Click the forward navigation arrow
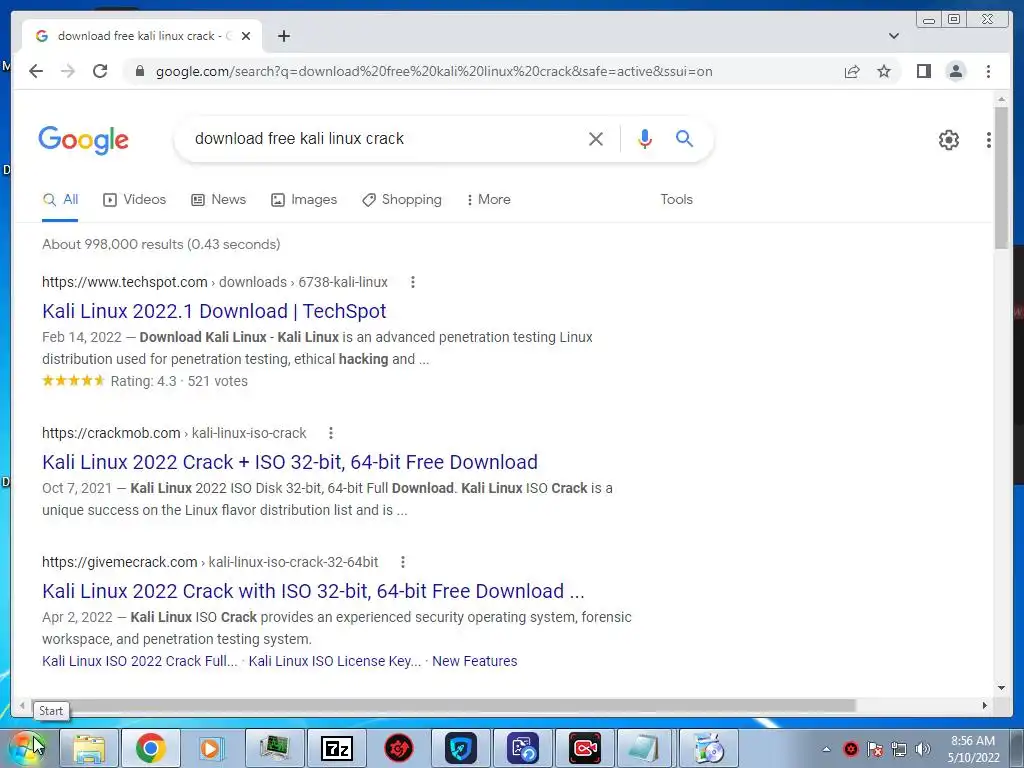 pyautogui.click(x=68, y=71)
